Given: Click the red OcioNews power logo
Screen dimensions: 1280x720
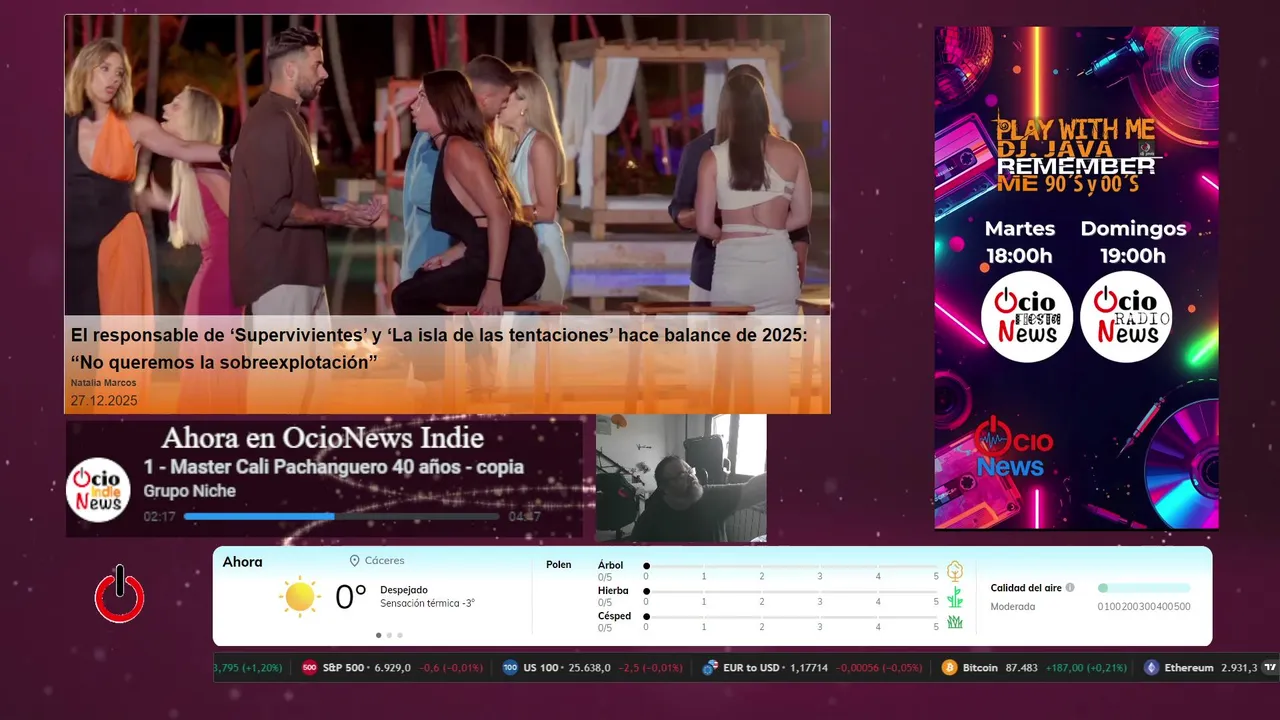Looking at the screenshot, I should (x=120, y=595).
